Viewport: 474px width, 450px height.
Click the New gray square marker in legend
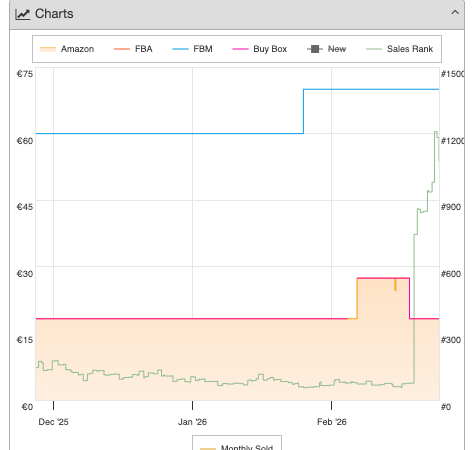[x=315, y=49]
